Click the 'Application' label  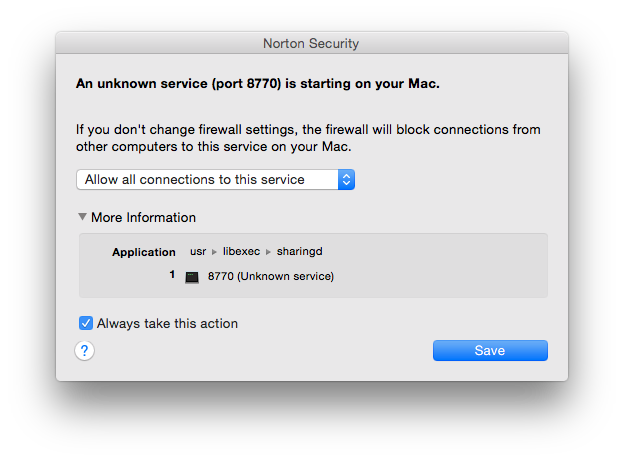143,252
